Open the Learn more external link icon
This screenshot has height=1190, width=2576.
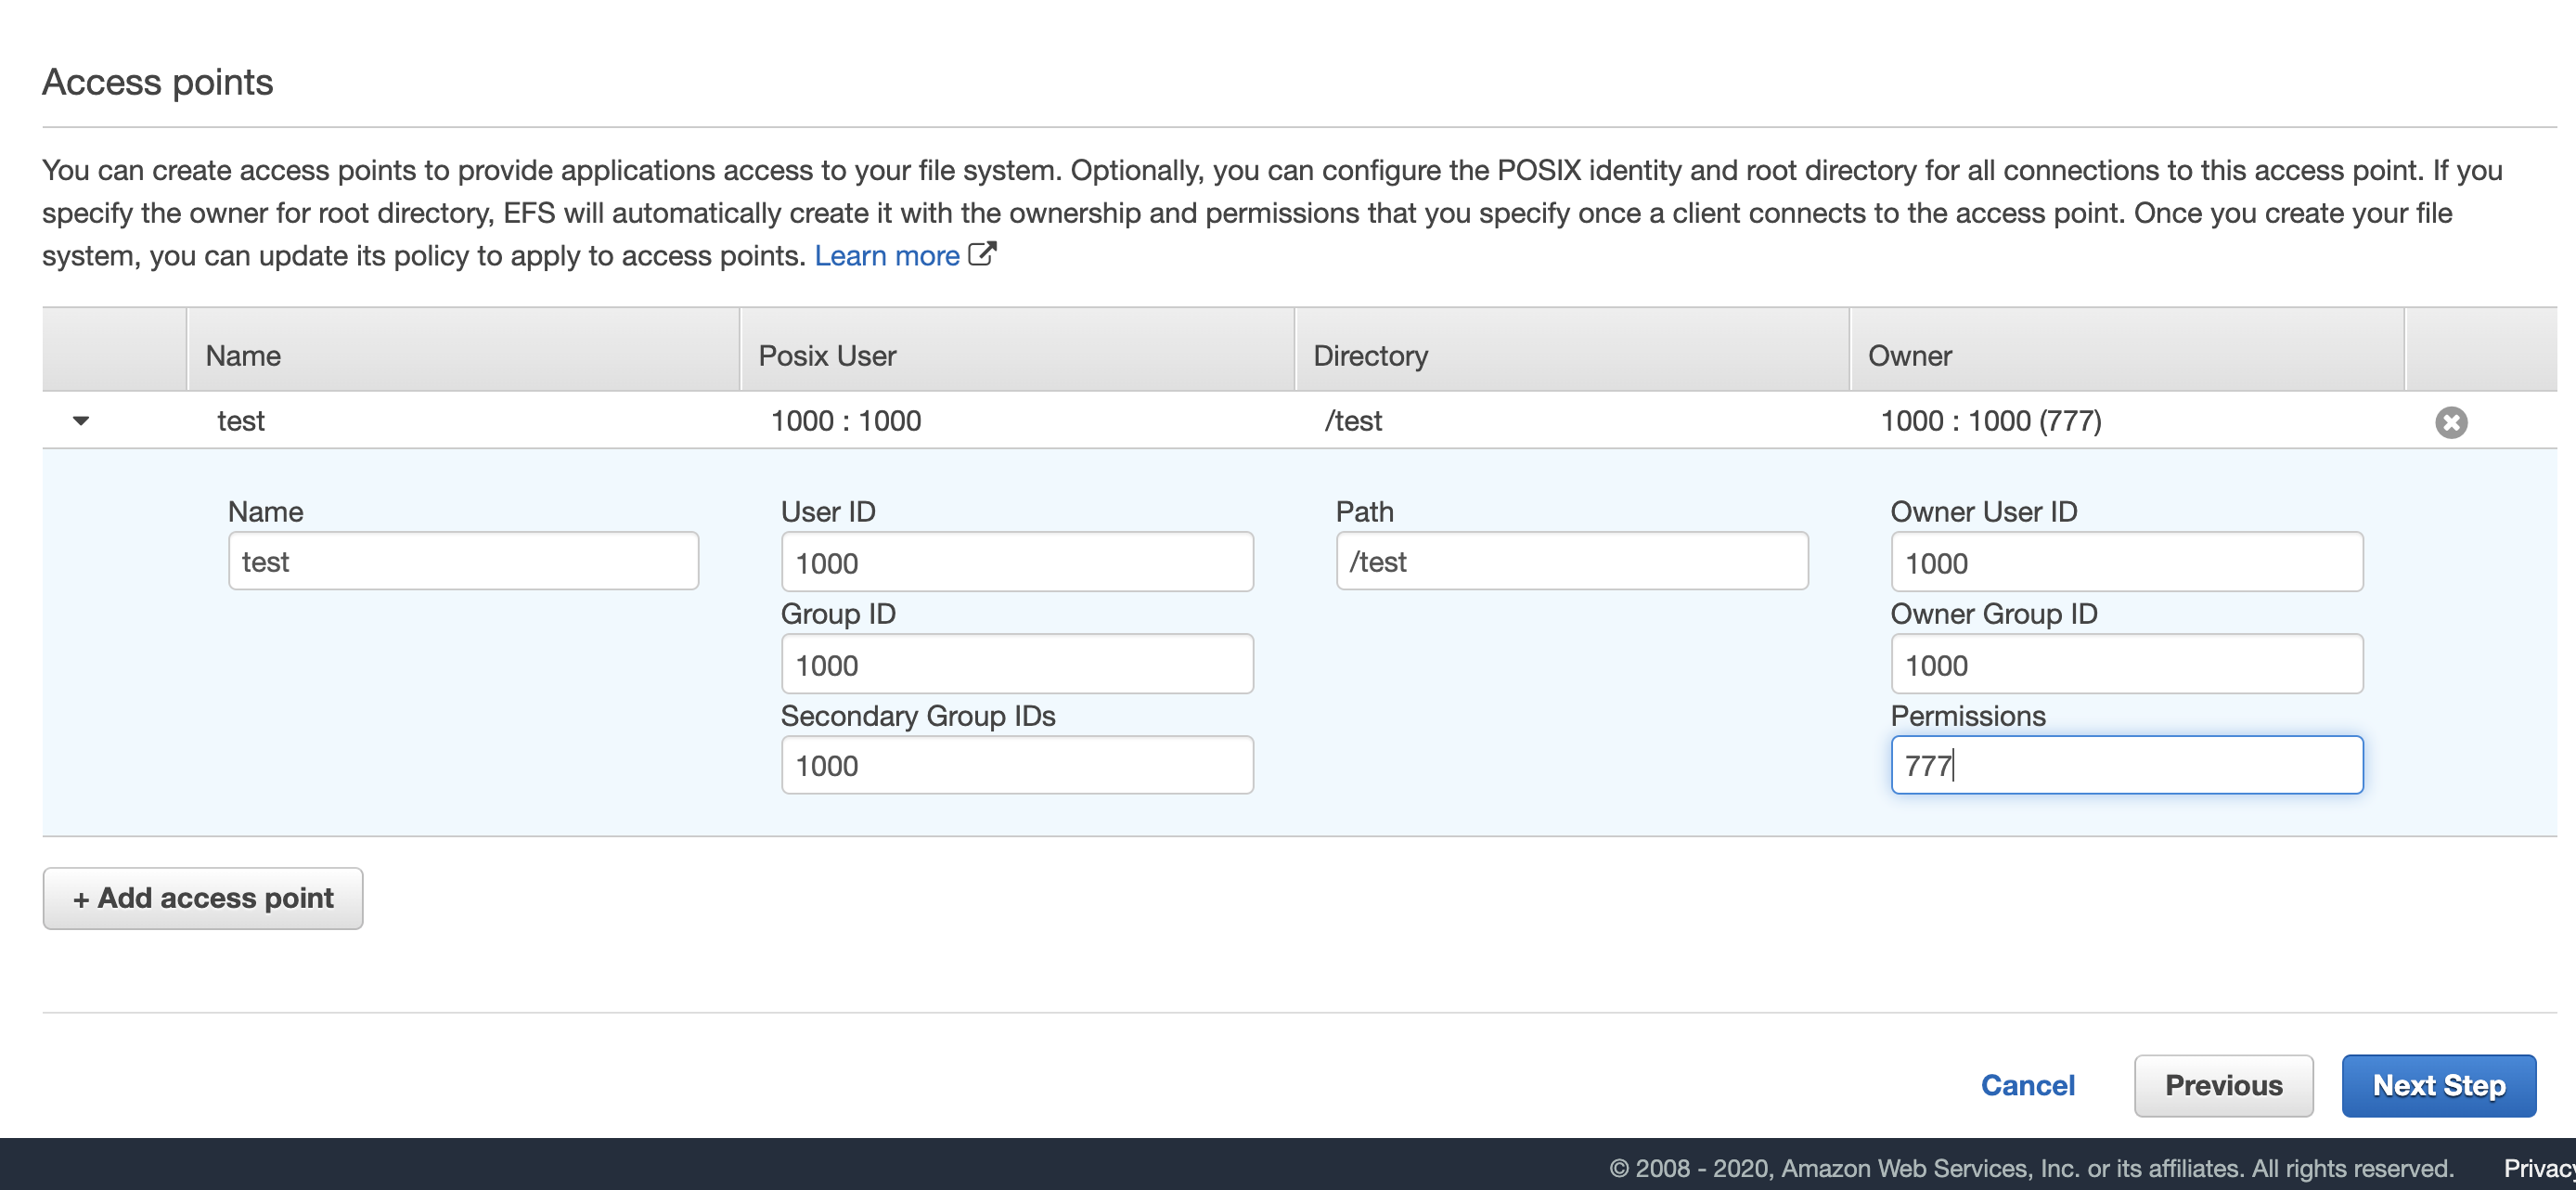tap(982, 254)
